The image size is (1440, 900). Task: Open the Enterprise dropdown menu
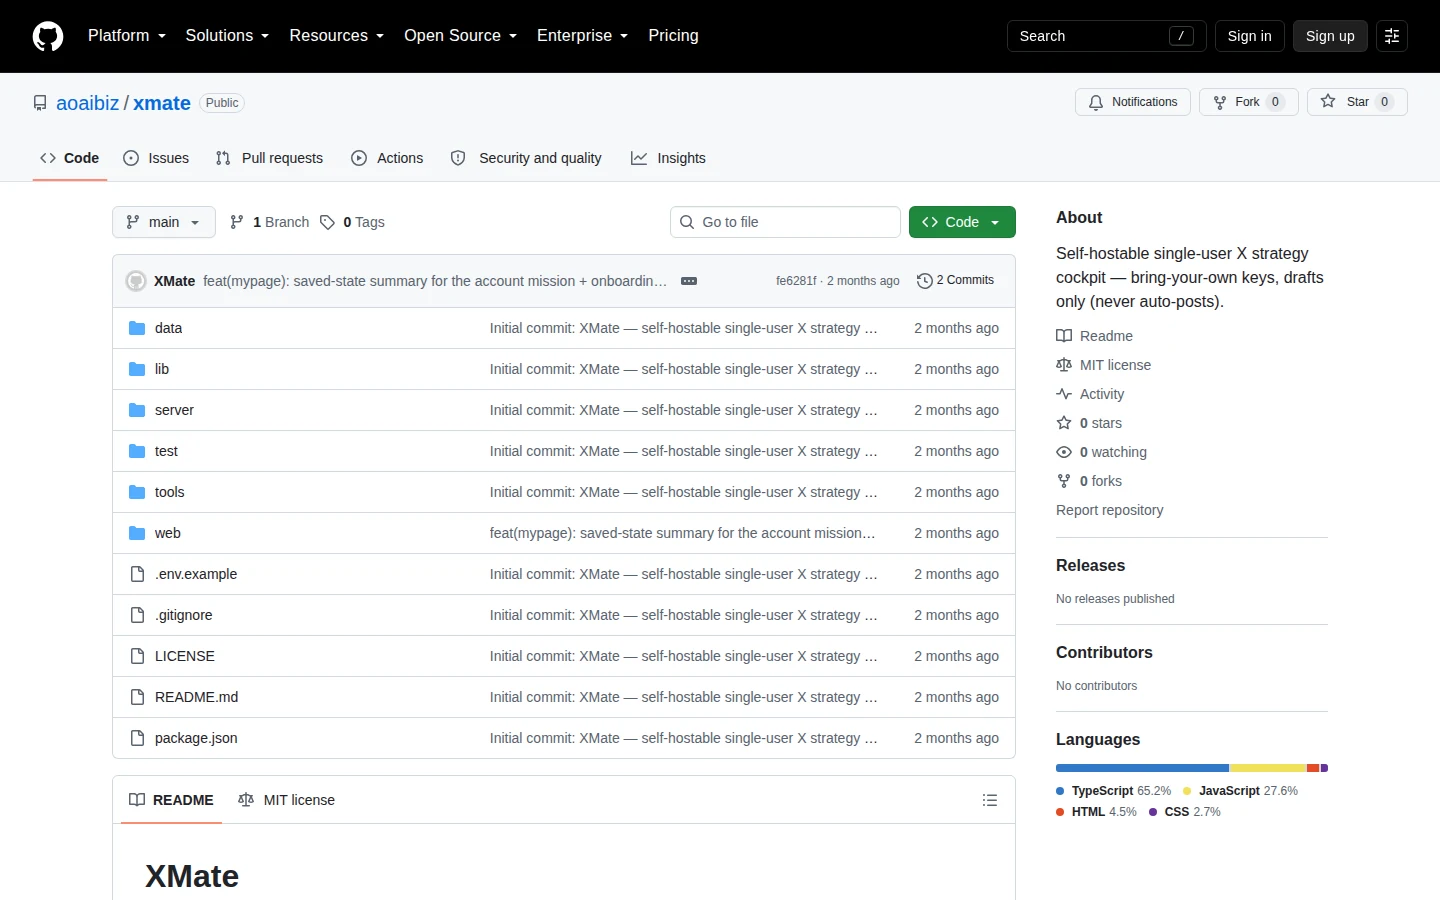583,36
